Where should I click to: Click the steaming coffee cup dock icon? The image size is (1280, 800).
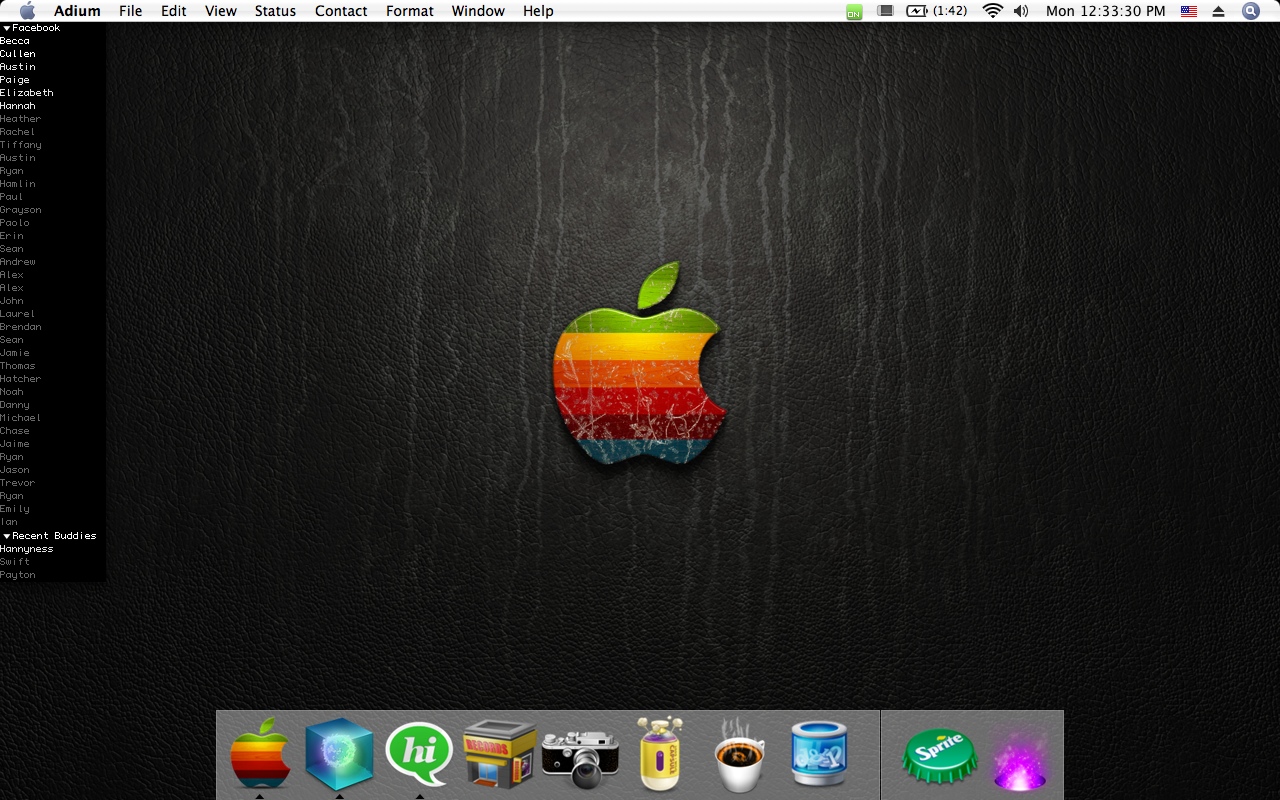click(x=740, y=755)
